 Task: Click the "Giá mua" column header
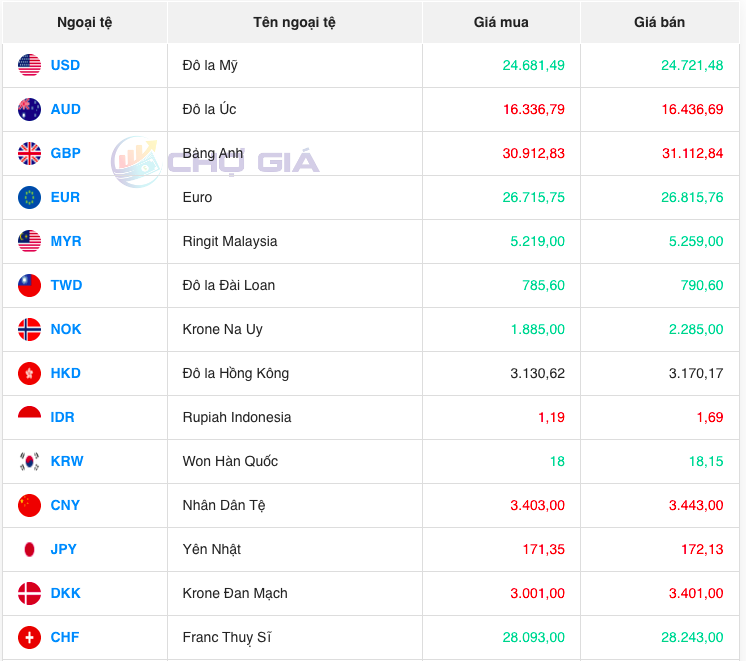501,22
